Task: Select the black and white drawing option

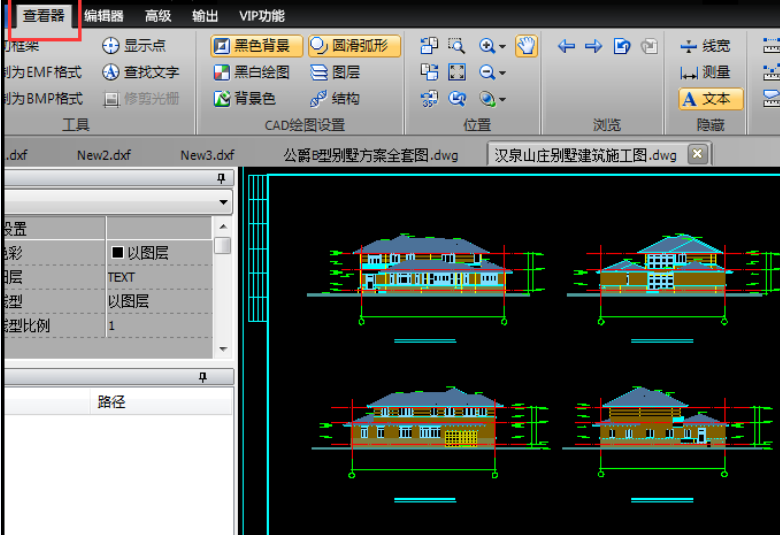Action: click(x=252, y=72)
